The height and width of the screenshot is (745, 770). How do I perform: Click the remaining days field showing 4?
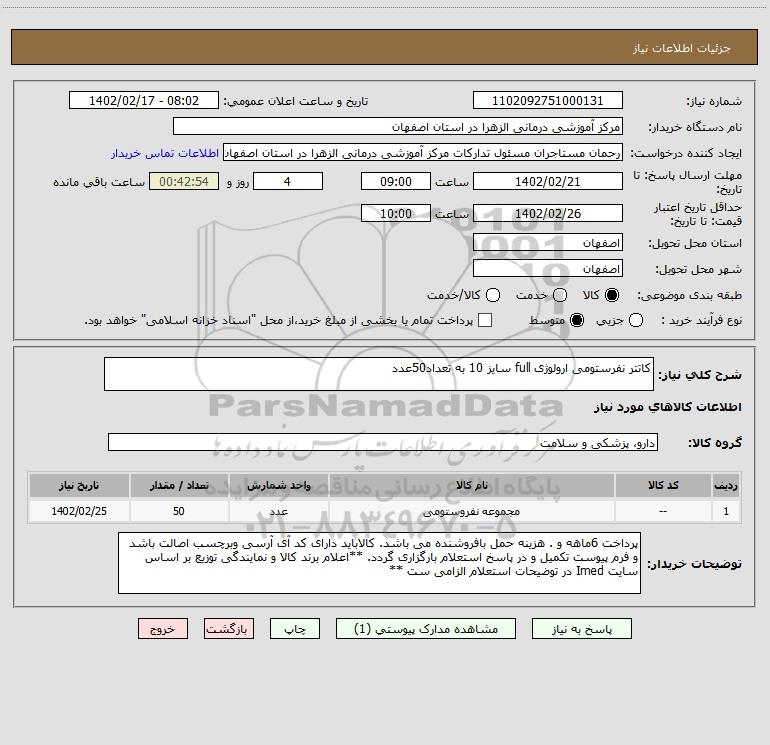tap(288, 182)
